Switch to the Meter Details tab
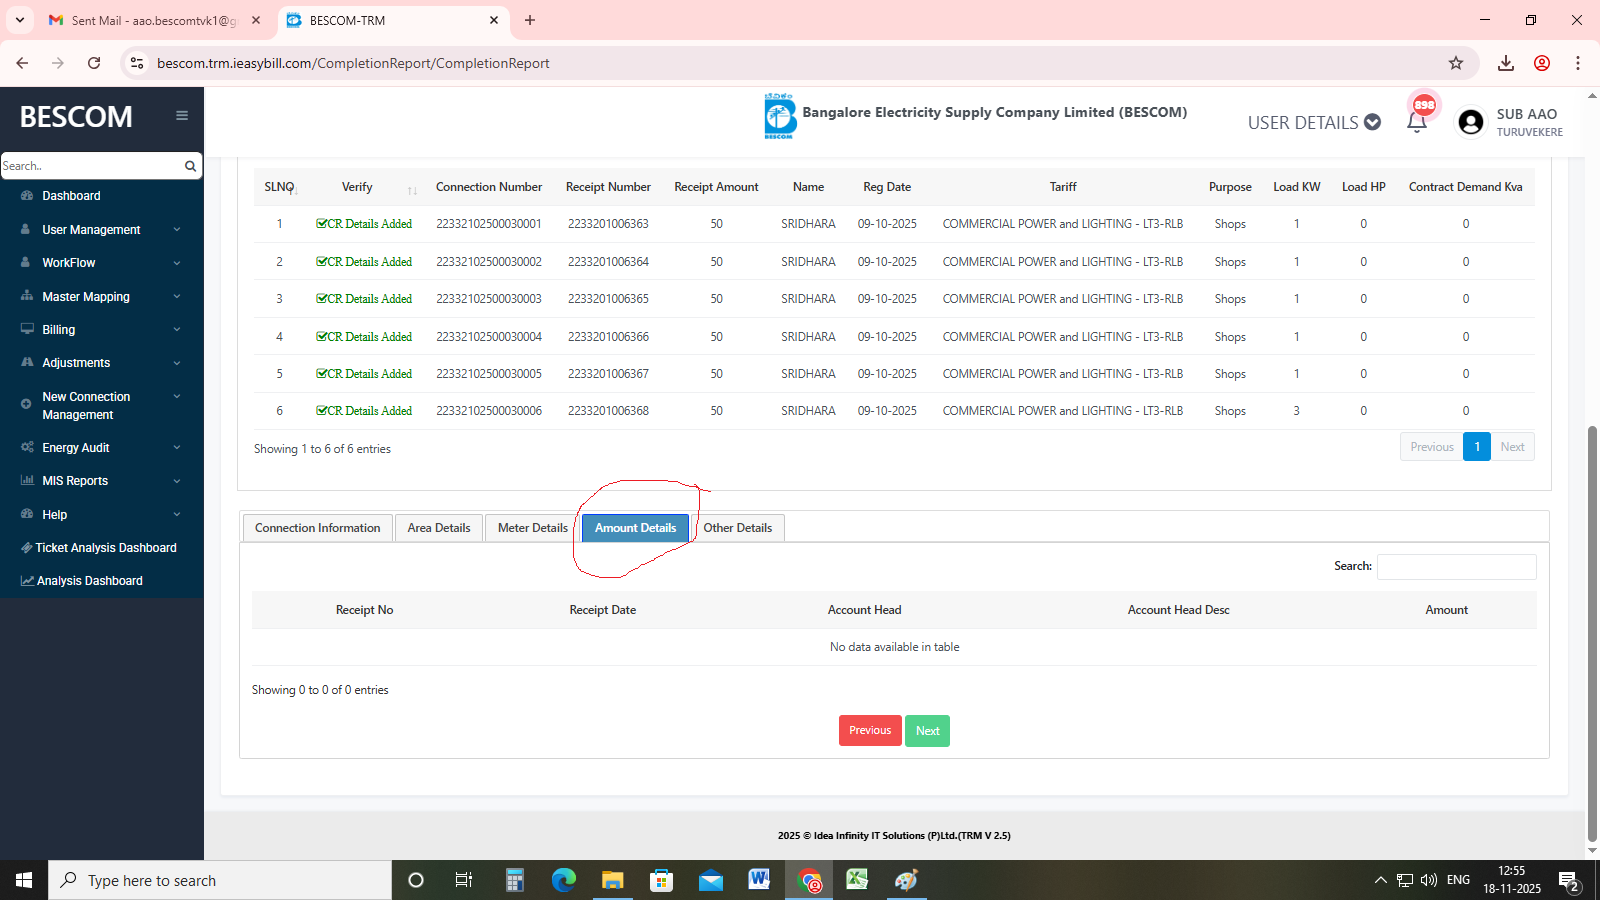The width and height of the screenshot is (1600, 900). (x=532, y=528)
